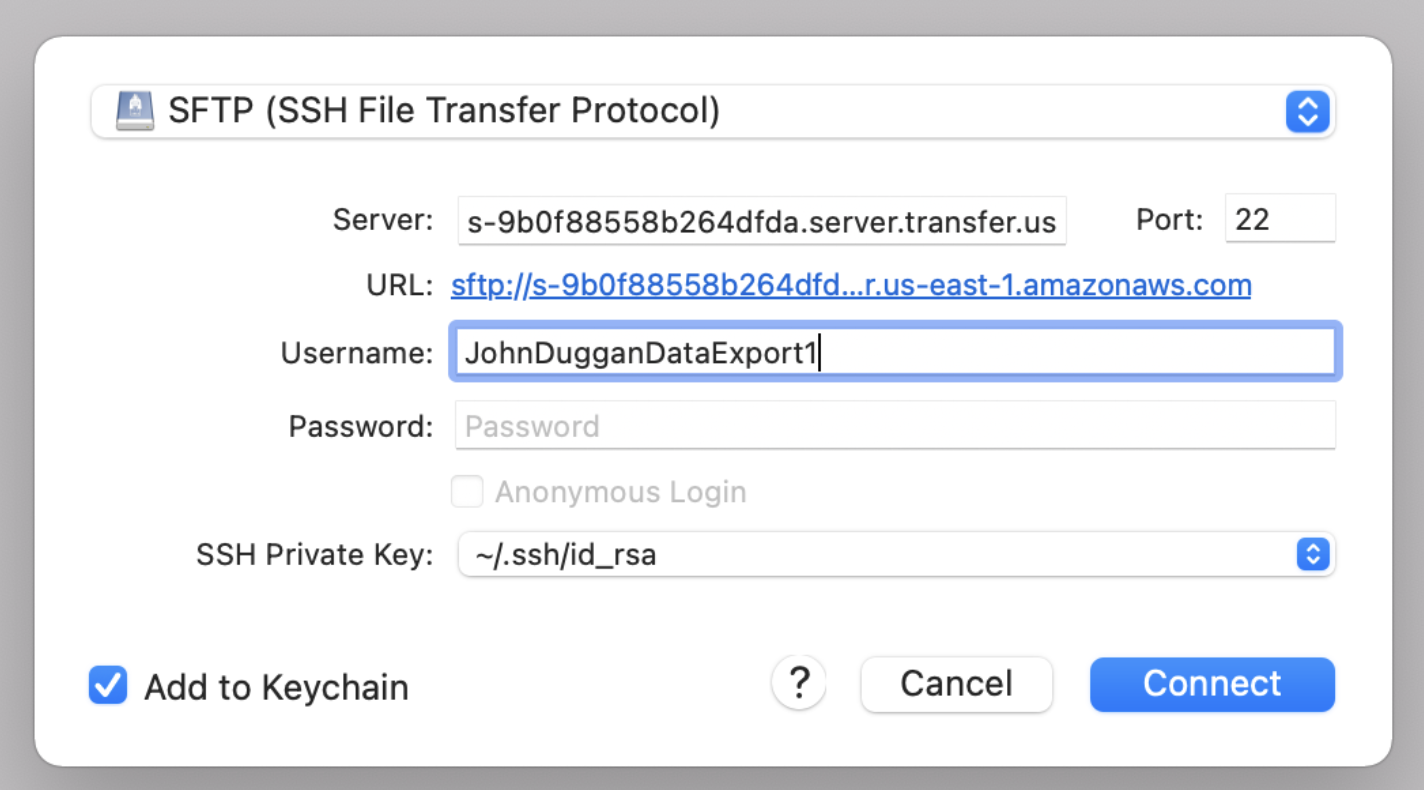Screen dimensions: 1424x790
Task: Click the chevron on the SSH Private Key selector
Action: pos(1313,555)
